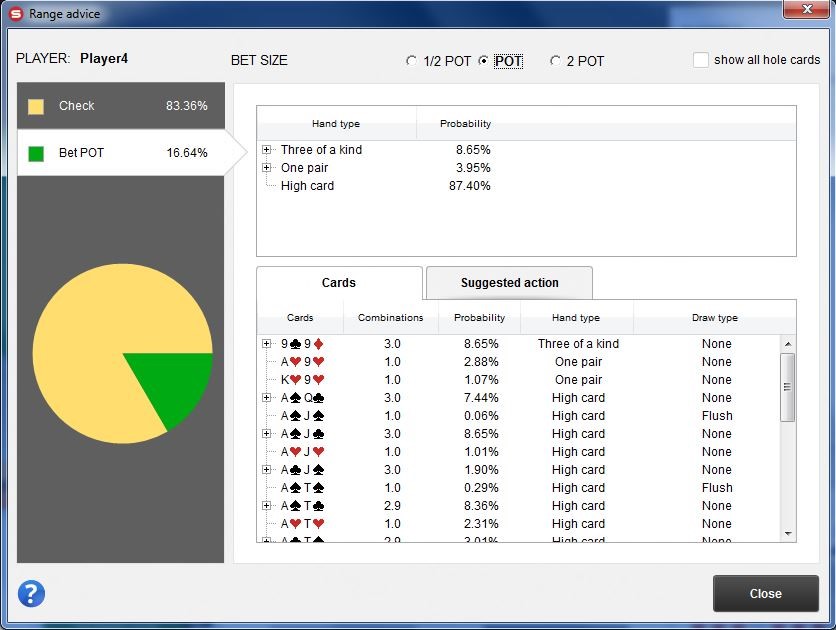Switch to the Suggested action tab

coord(509,283)
